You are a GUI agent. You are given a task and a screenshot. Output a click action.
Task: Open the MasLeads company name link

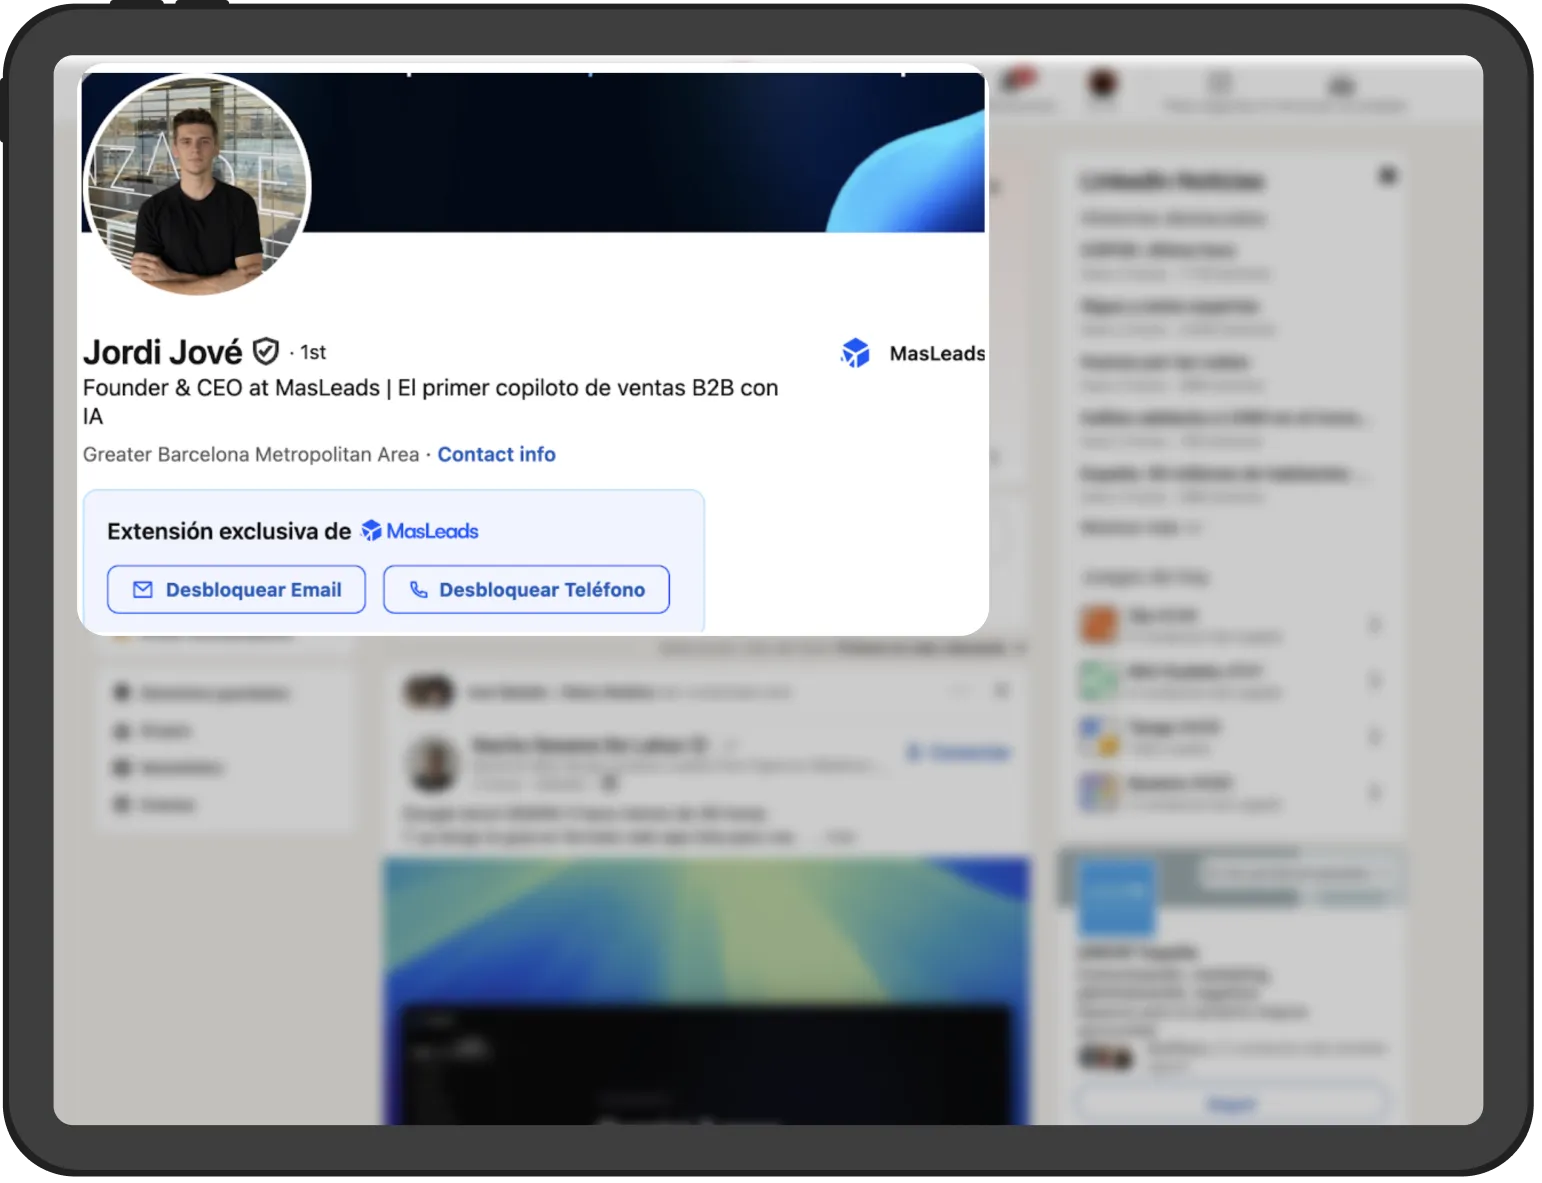point(937,353)
